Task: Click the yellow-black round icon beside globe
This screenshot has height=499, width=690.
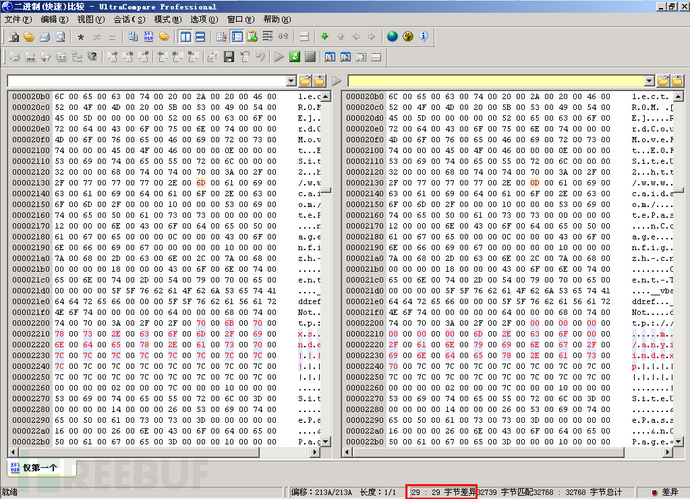Action: pos(408,37)
